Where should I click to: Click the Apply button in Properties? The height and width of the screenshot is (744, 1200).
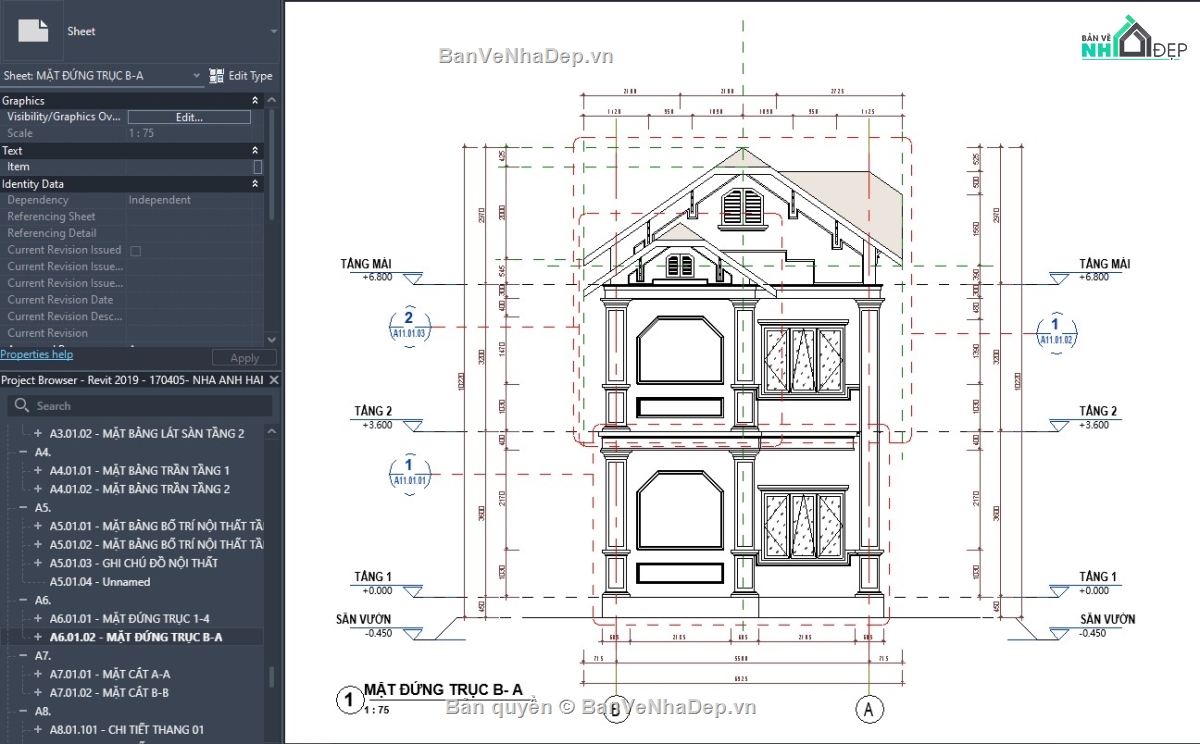245,358
